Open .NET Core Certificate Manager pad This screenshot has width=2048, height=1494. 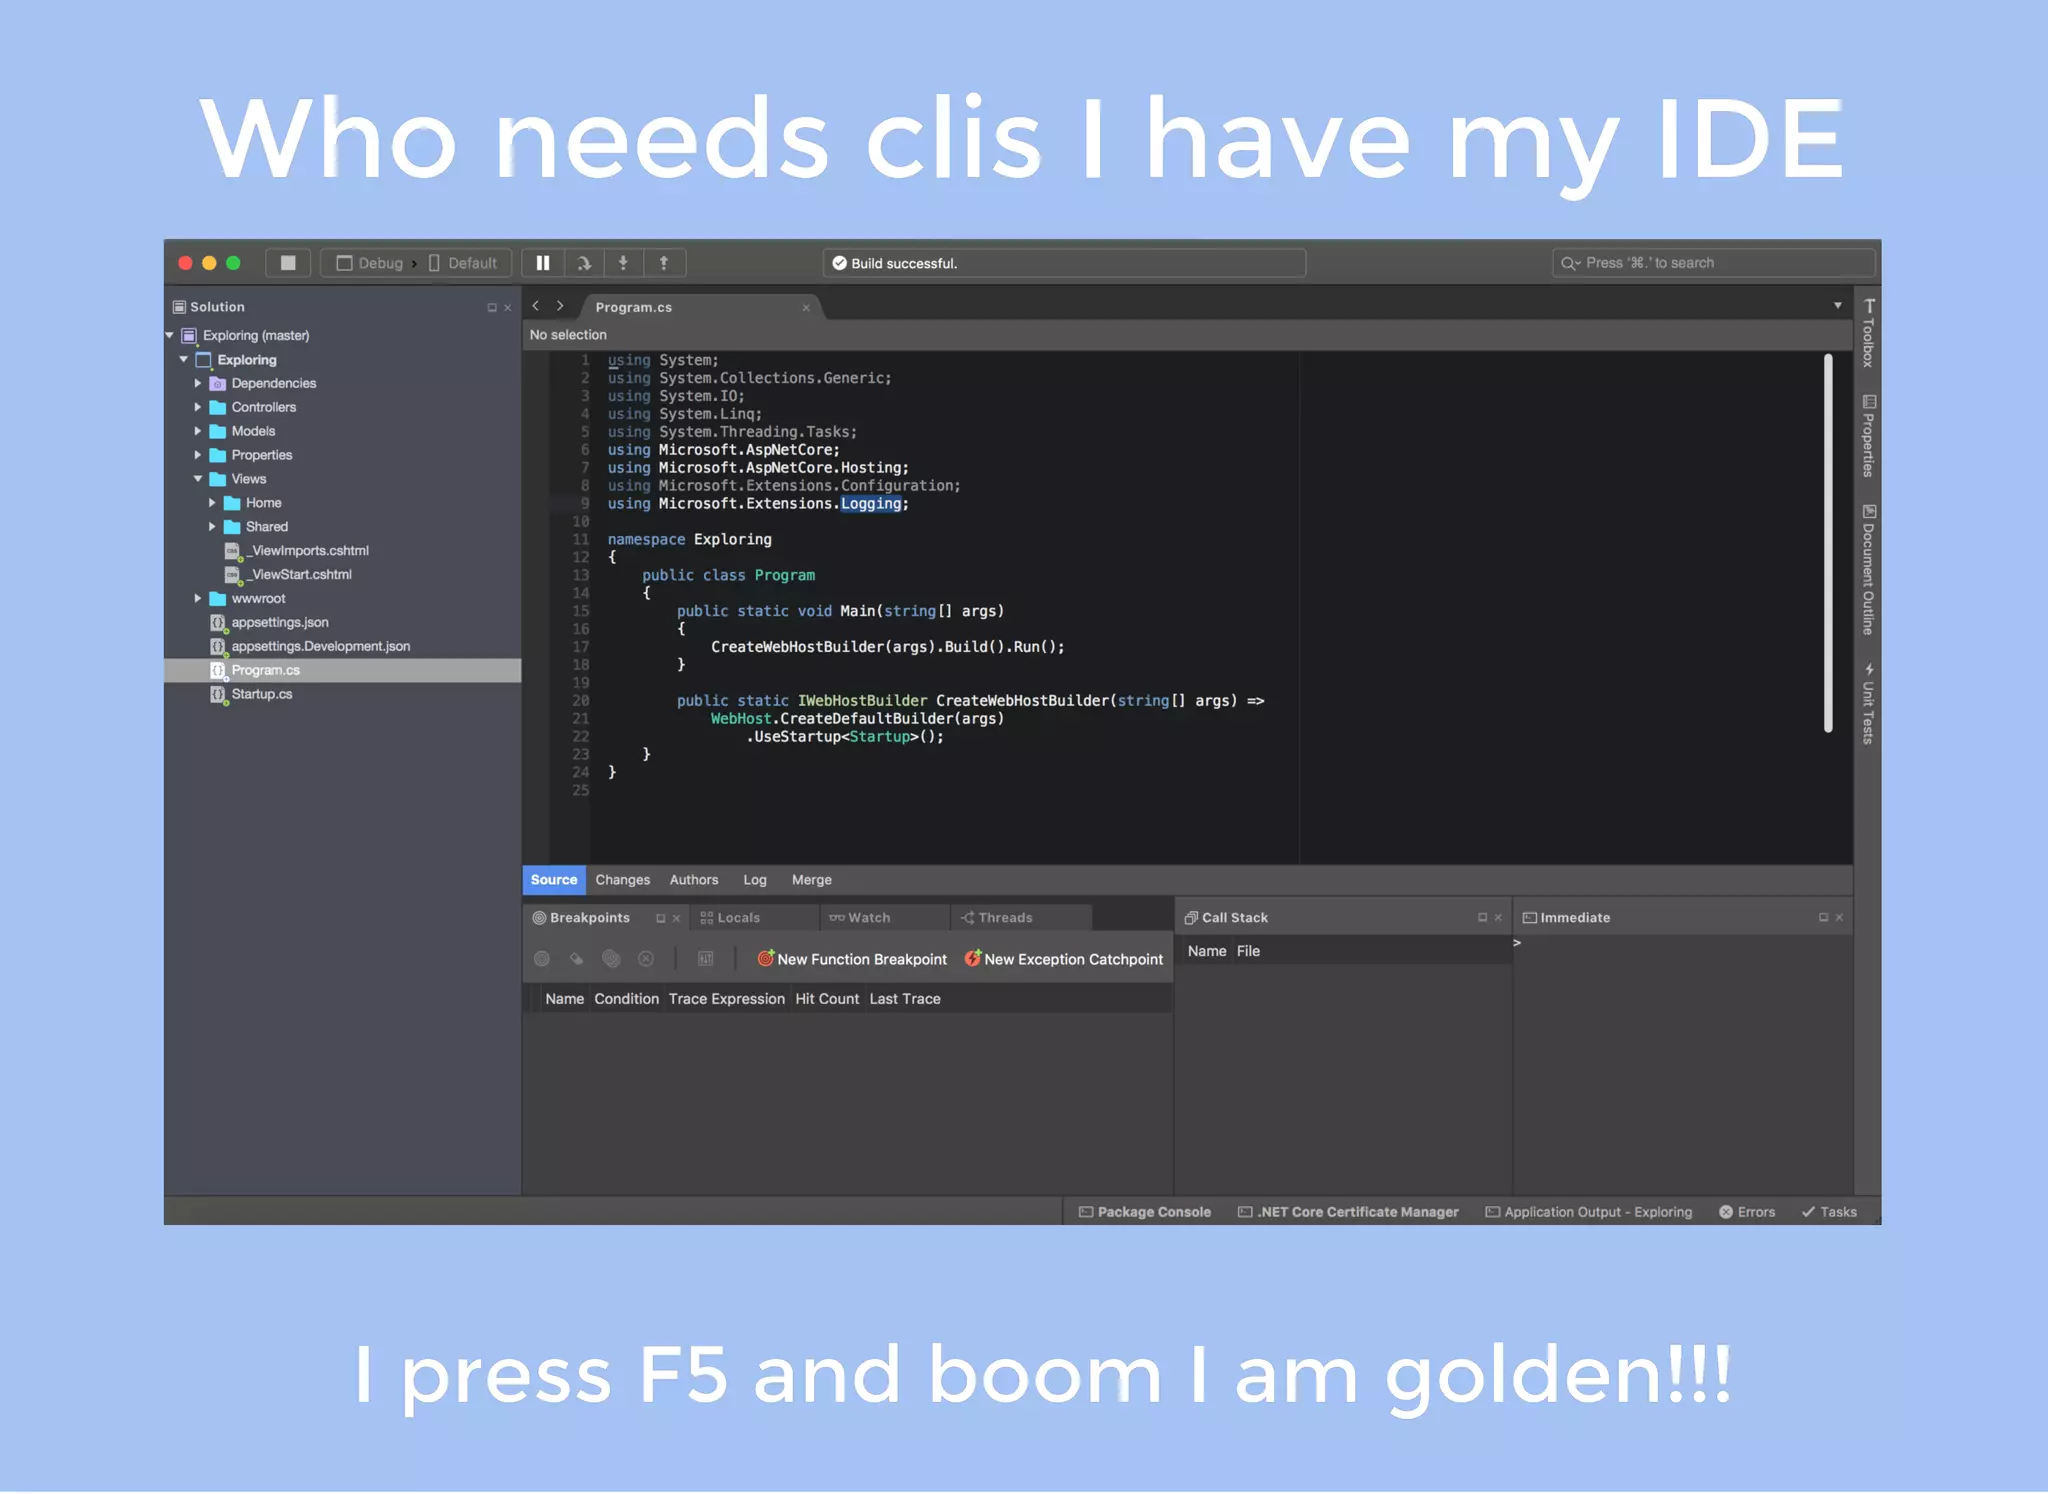[1348, 1212]
